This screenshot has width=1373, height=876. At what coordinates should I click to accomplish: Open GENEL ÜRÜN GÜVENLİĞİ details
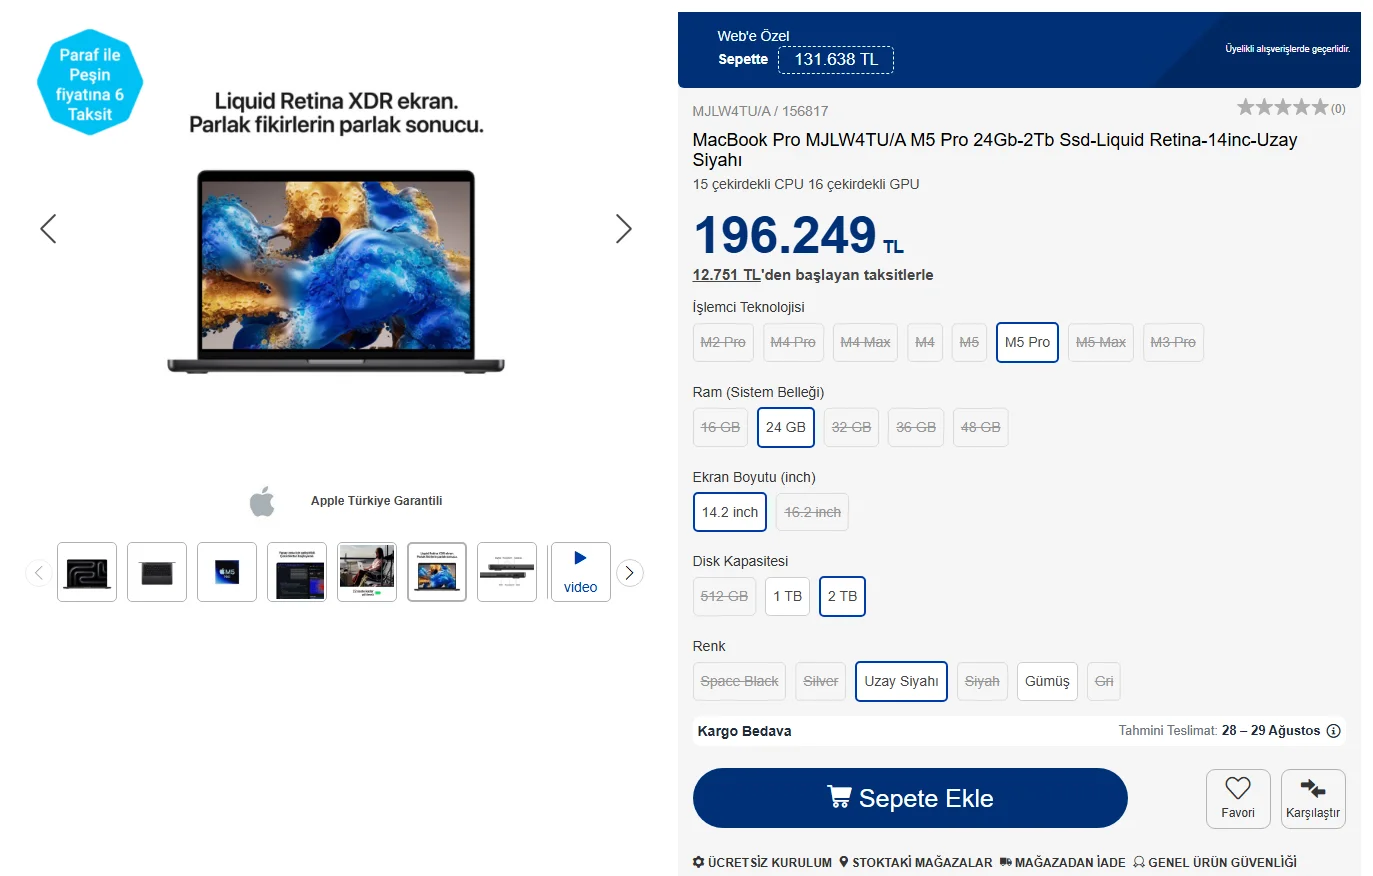point(1215,862)
